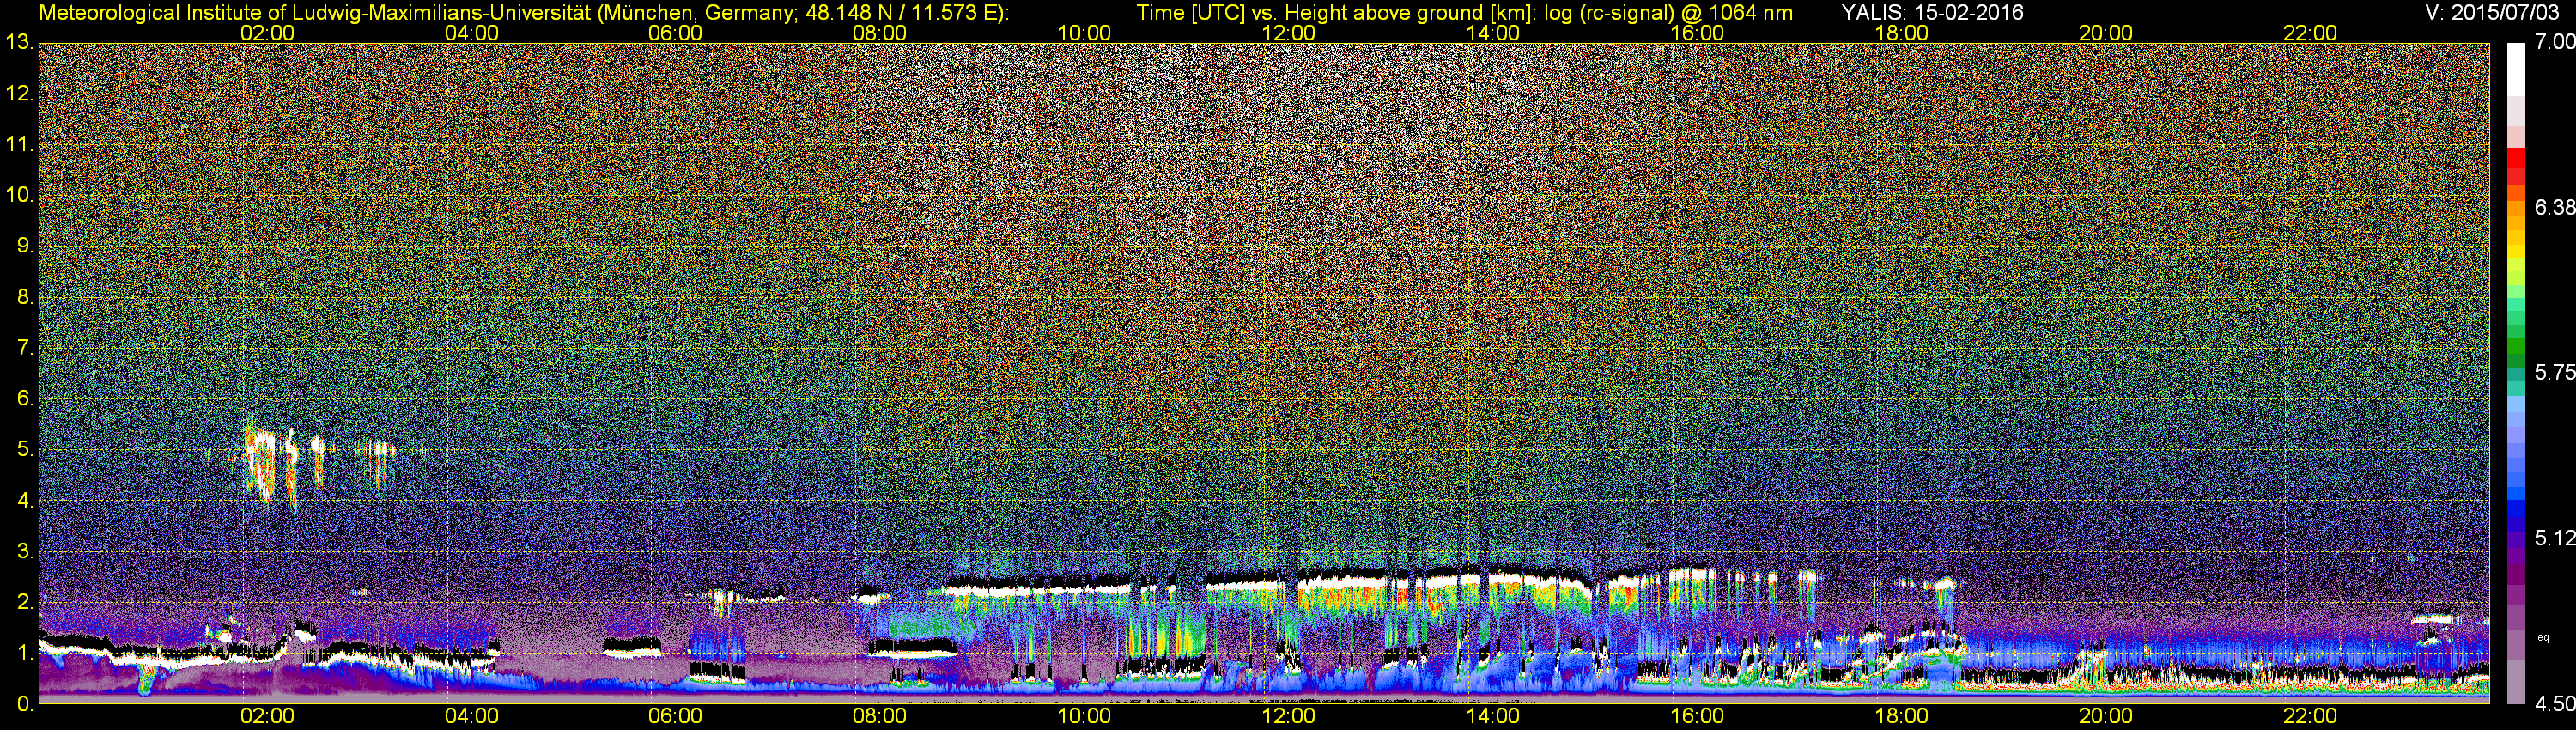Click the "08:00" label on the top time axis
Screen dimensions: 2576x730
(879, 33)
